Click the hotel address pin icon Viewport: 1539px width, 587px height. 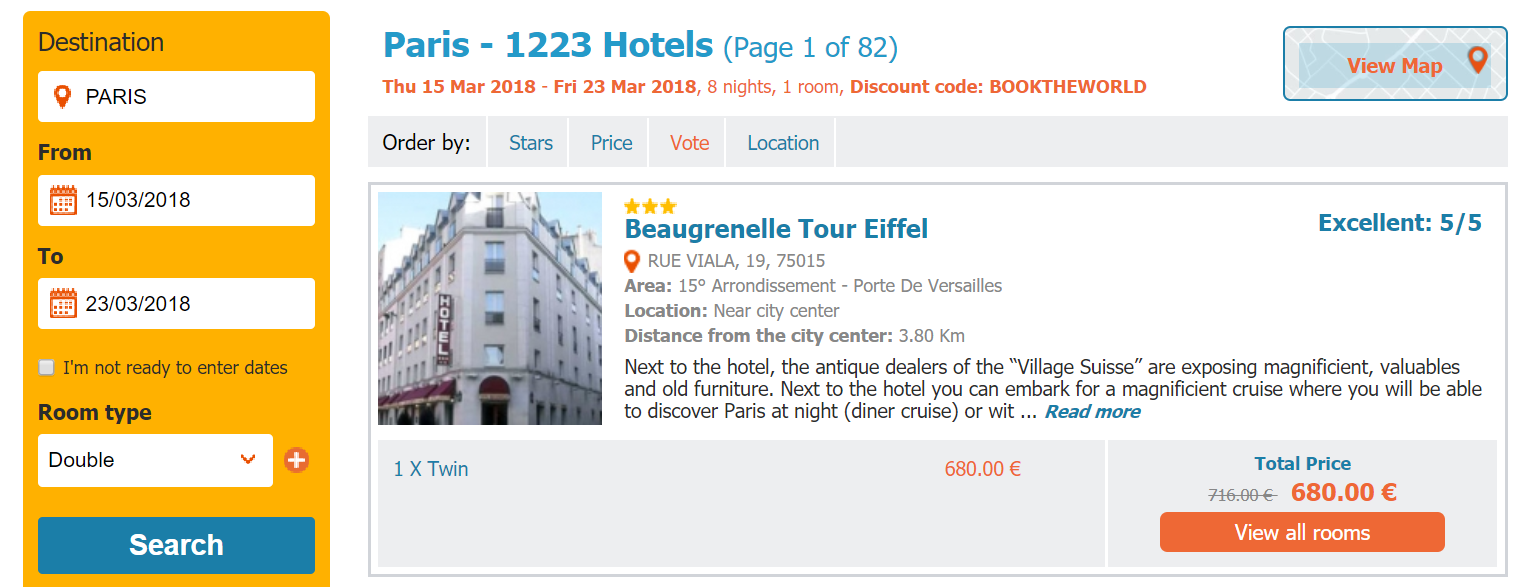[632, 262]
